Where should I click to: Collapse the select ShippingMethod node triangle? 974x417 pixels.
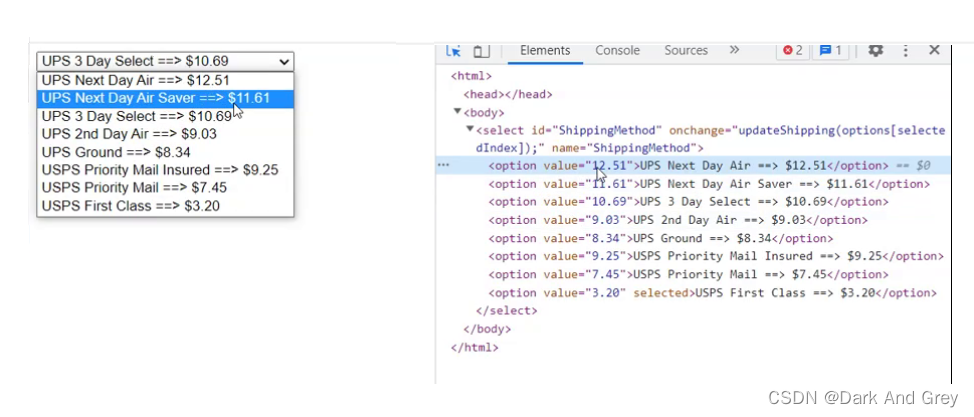click(470, 129)
